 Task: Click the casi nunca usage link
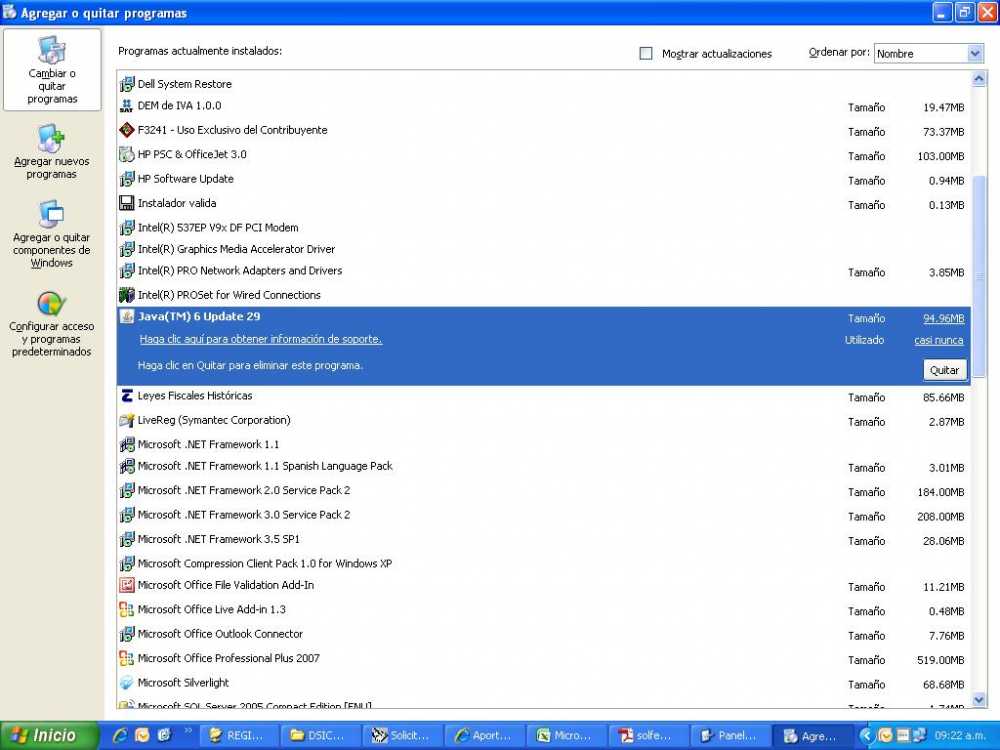coord(939,340)
